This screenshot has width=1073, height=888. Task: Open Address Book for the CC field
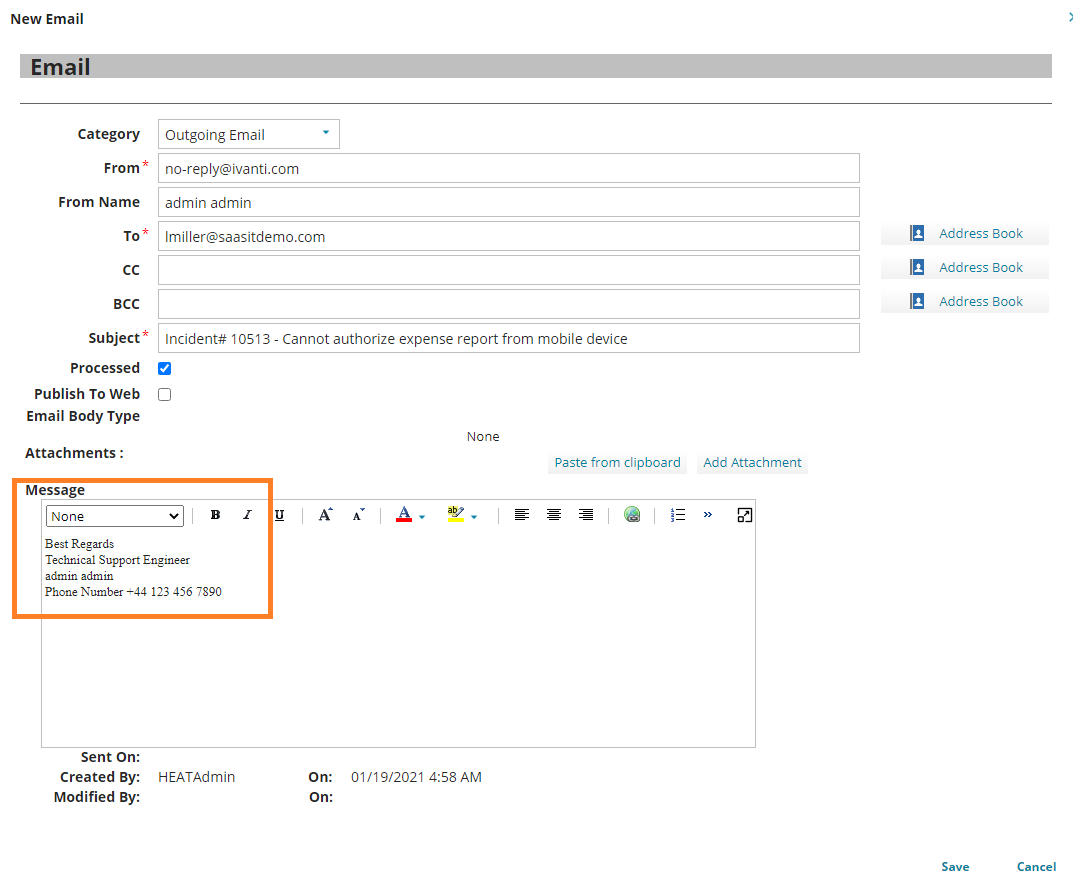click(x=966, y=268)
